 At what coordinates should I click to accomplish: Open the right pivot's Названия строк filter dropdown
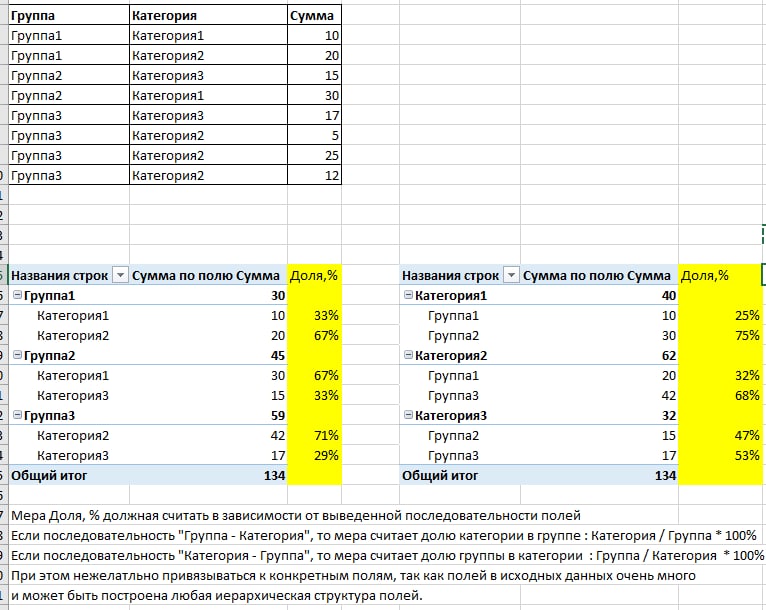pyautogui.click(x=511, y=275)
